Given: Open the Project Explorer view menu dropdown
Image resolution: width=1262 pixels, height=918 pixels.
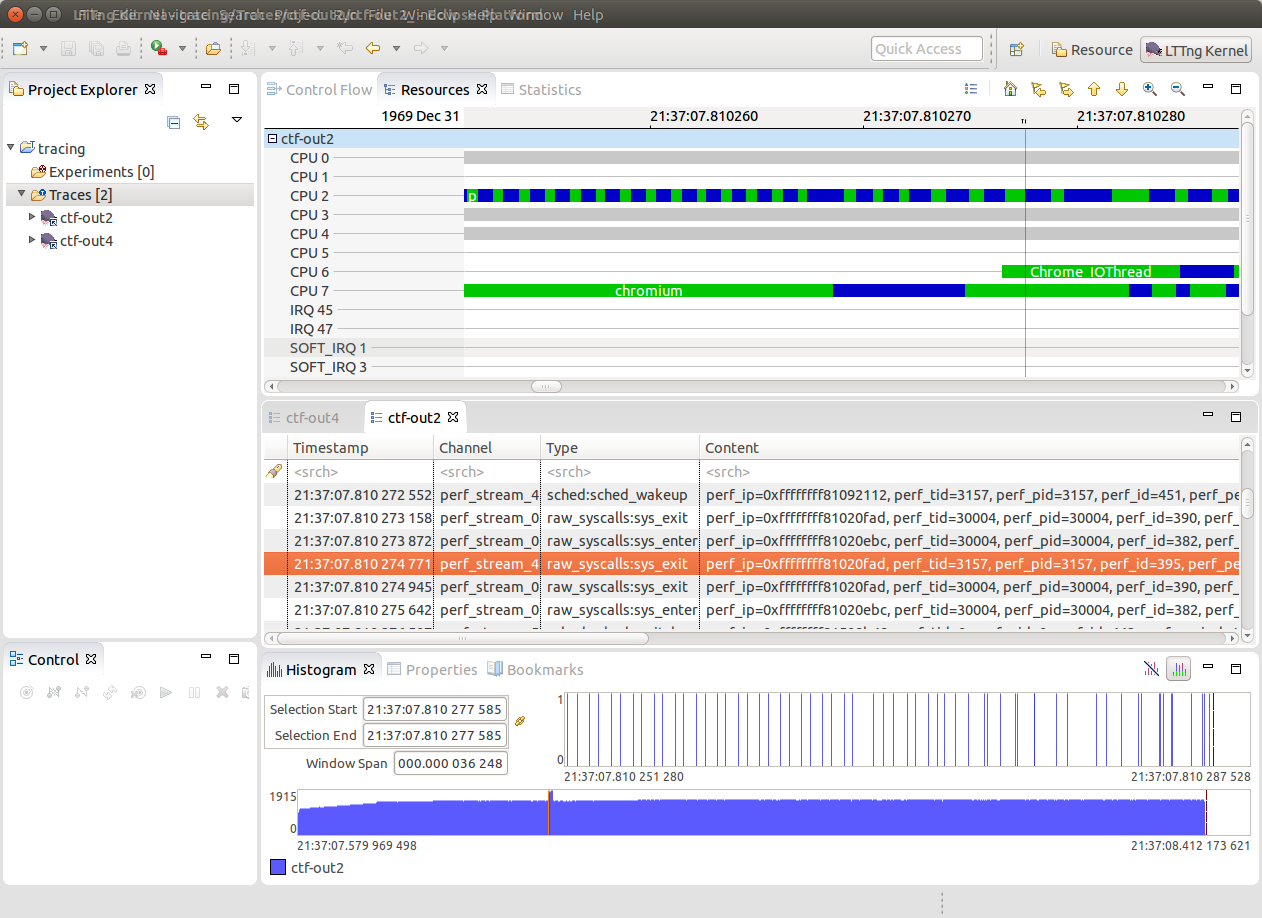Looking at the screenshot, I should click(x=237, y=120).
